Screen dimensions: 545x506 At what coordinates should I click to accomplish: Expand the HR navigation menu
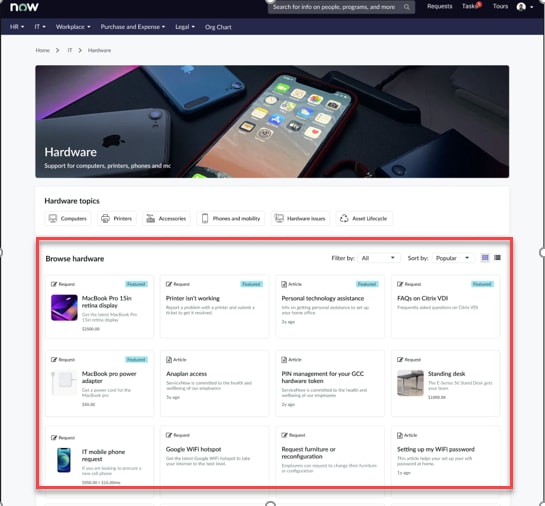(x=17, y=27)
